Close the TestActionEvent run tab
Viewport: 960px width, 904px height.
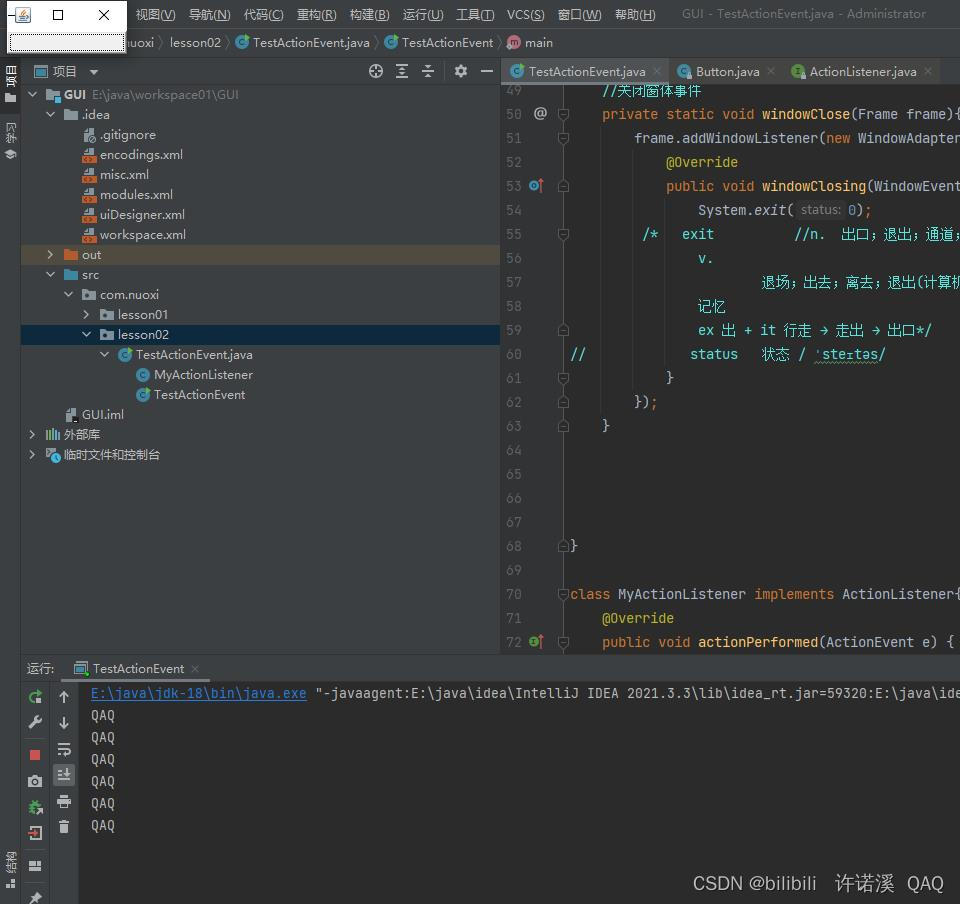(195, 669)
